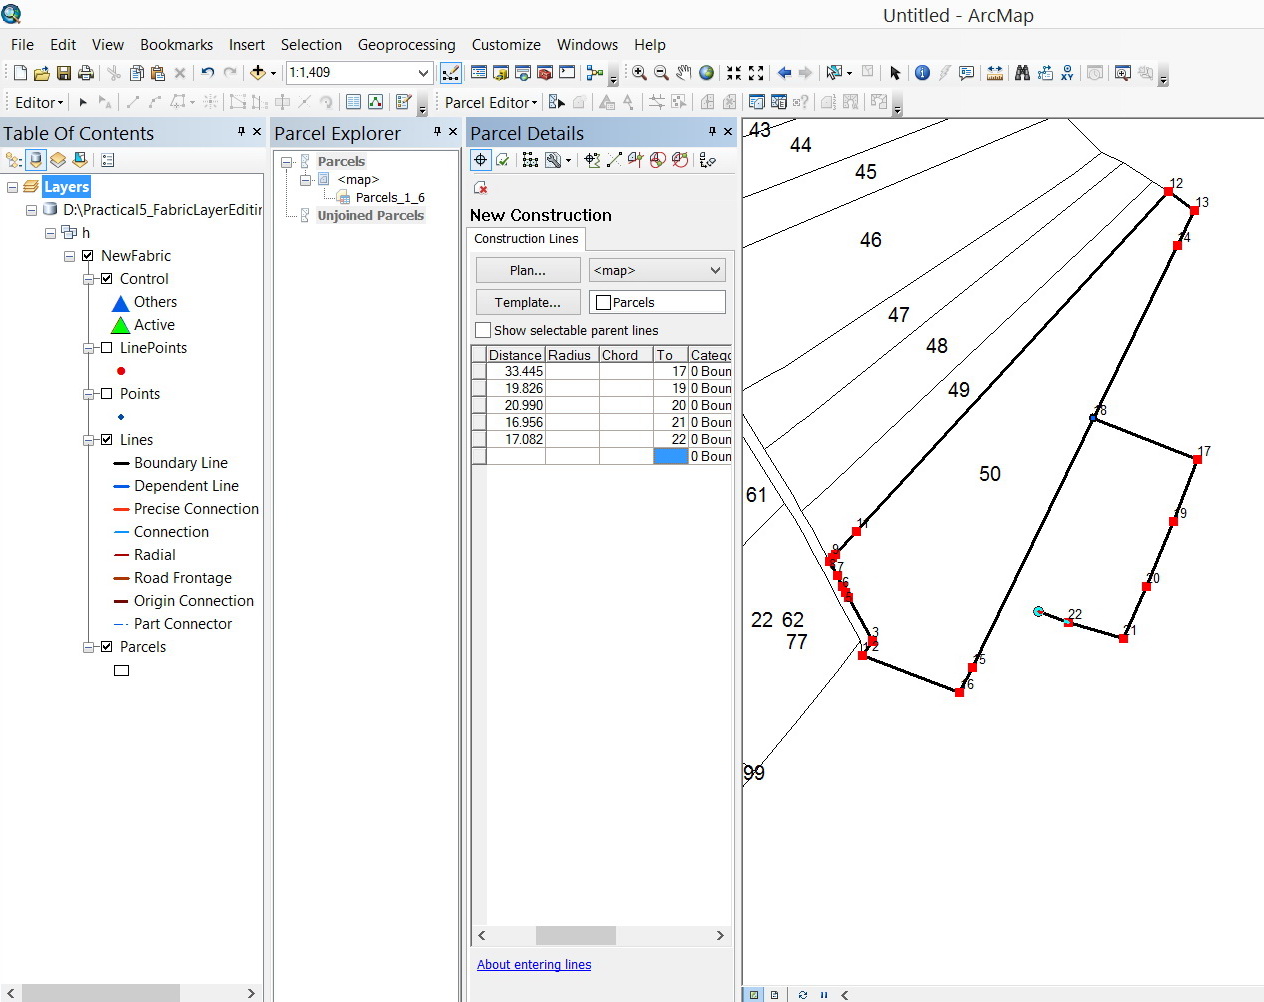Open the About entering lines link
The width and height of the screenshot is (1264, 1002).
click(x=534, y=965)
